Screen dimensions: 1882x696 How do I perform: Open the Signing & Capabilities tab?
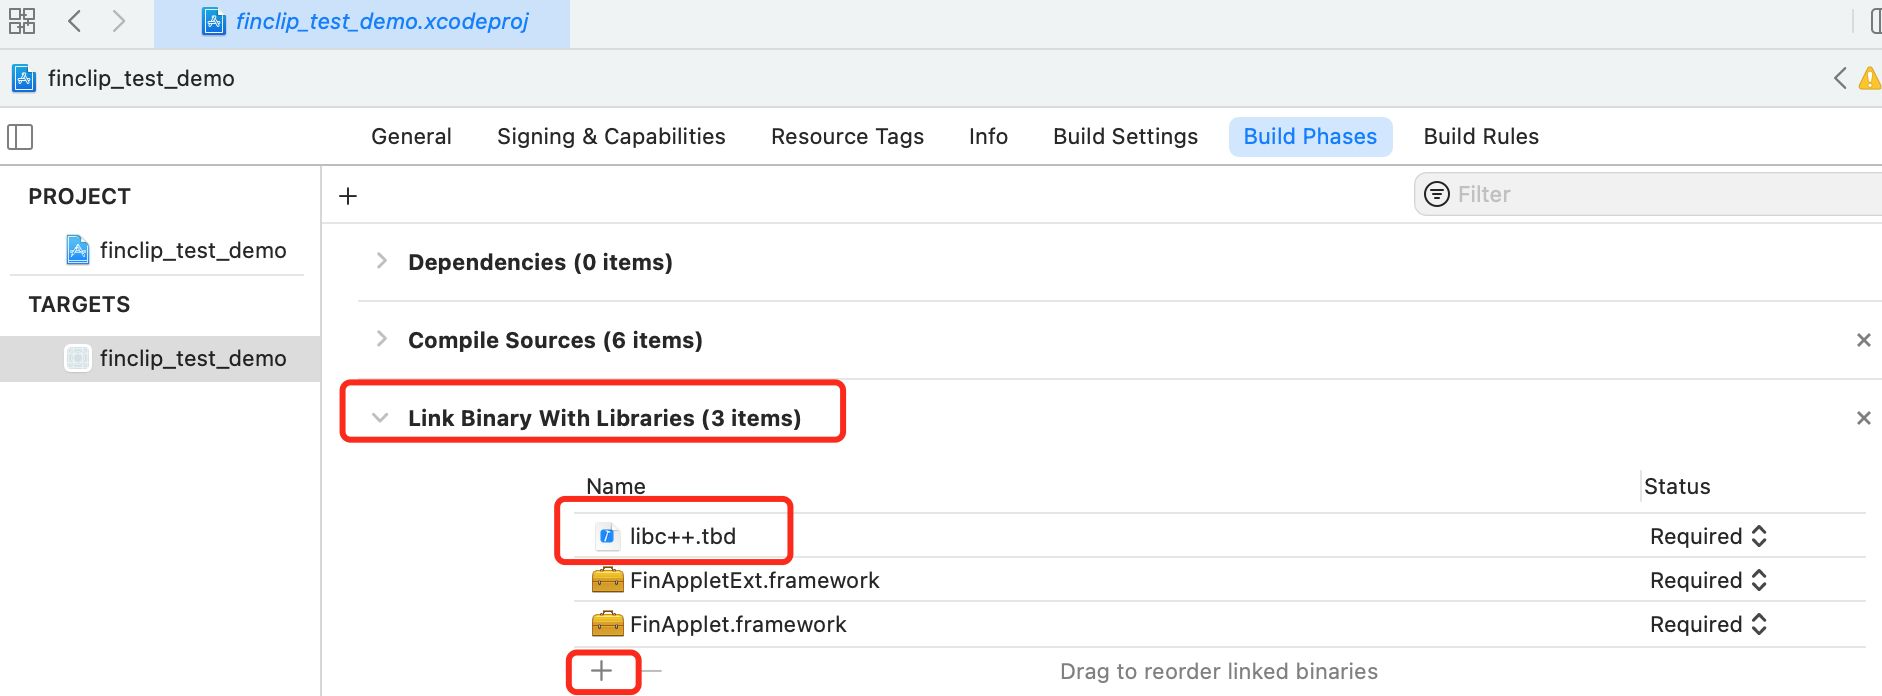click(611, 136)
